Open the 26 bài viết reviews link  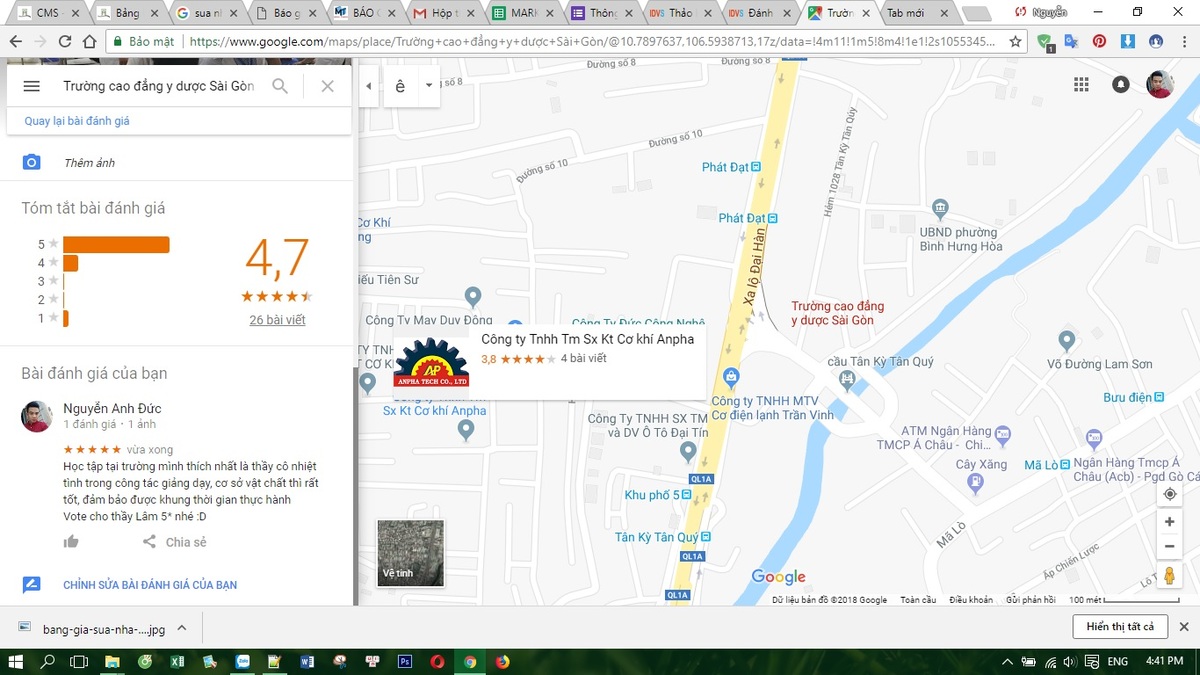point(277,320)
